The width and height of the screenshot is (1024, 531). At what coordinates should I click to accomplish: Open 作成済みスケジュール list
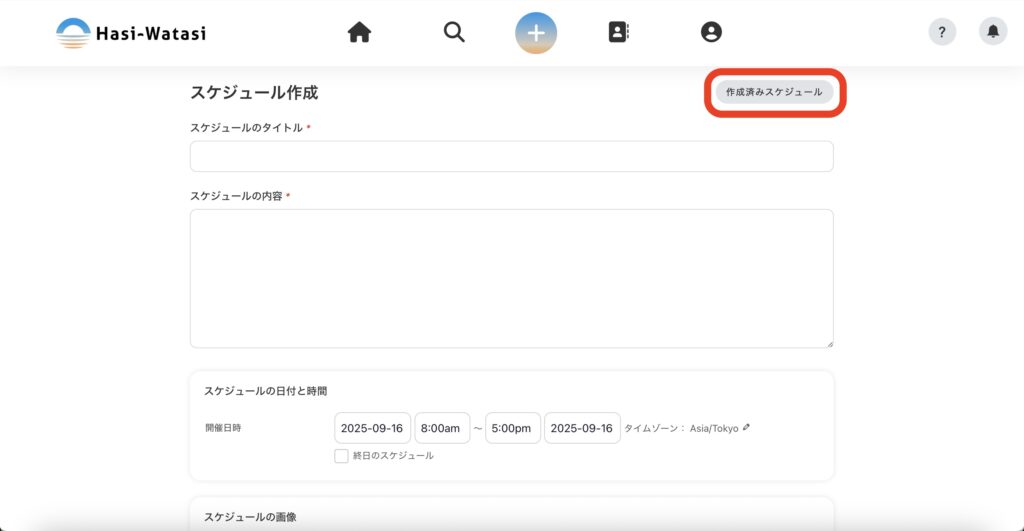[x=774, y=92]
